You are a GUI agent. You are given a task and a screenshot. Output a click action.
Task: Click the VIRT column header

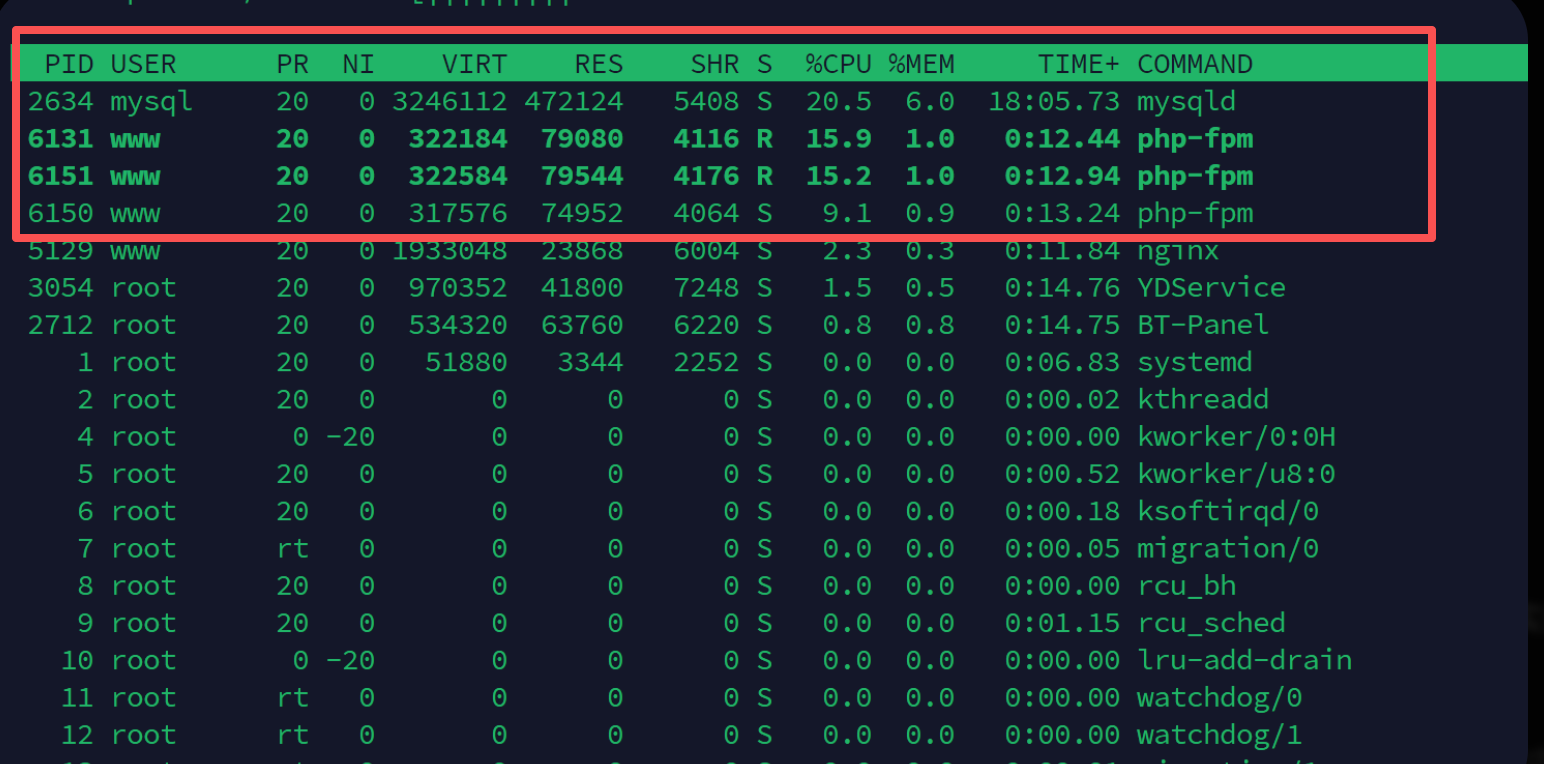474,64
